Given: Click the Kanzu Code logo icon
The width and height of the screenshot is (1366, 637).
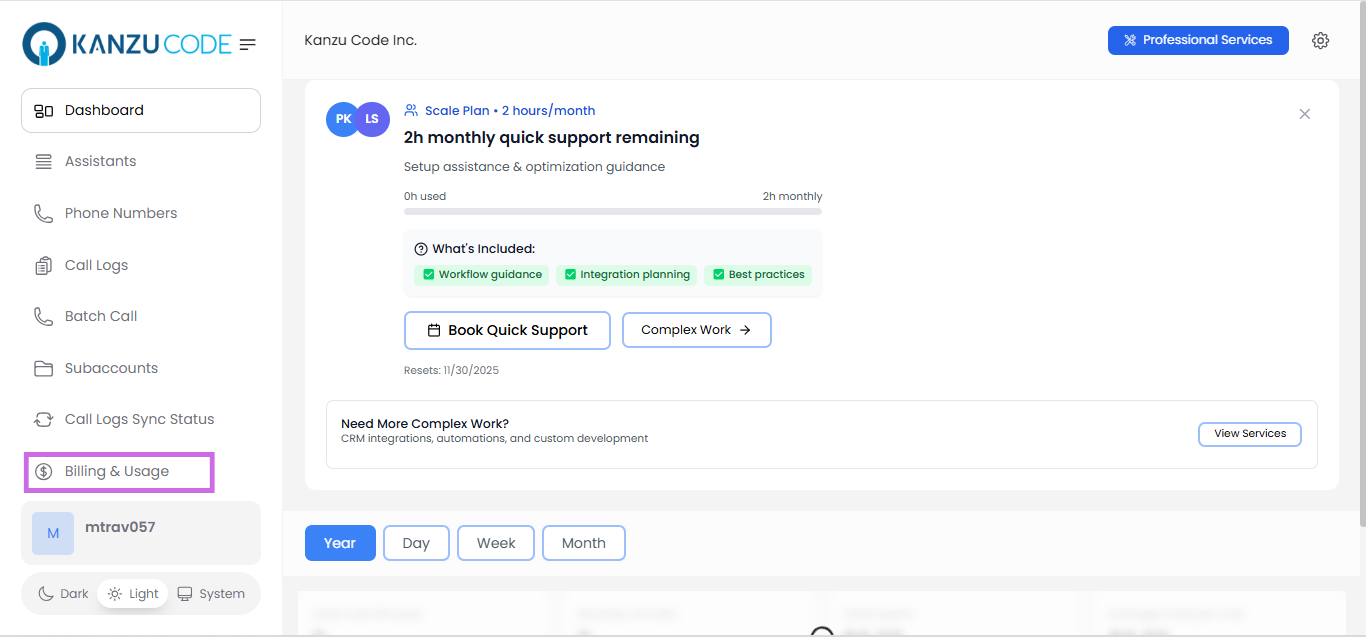Looking at the screenshot, I should point(44,44).
